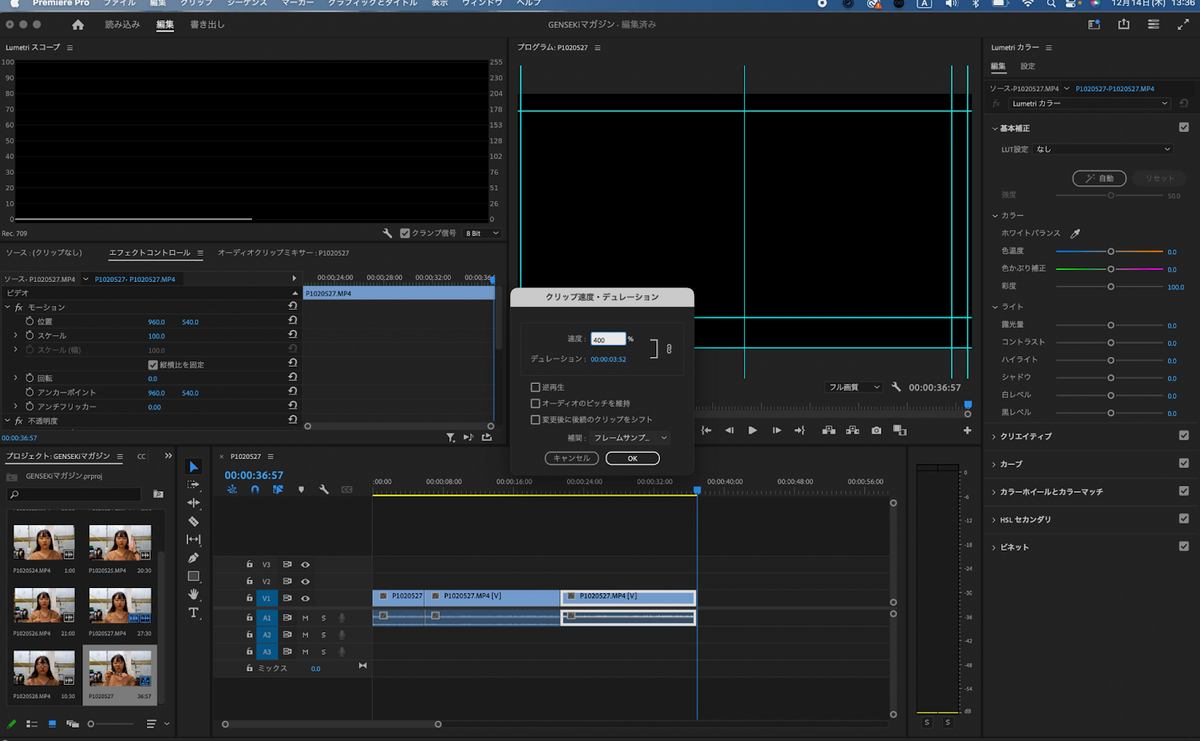Open the フル画質 playback resolution dropdown
Viewport: 1200px width, 741px height.
[x=854, y=386]
